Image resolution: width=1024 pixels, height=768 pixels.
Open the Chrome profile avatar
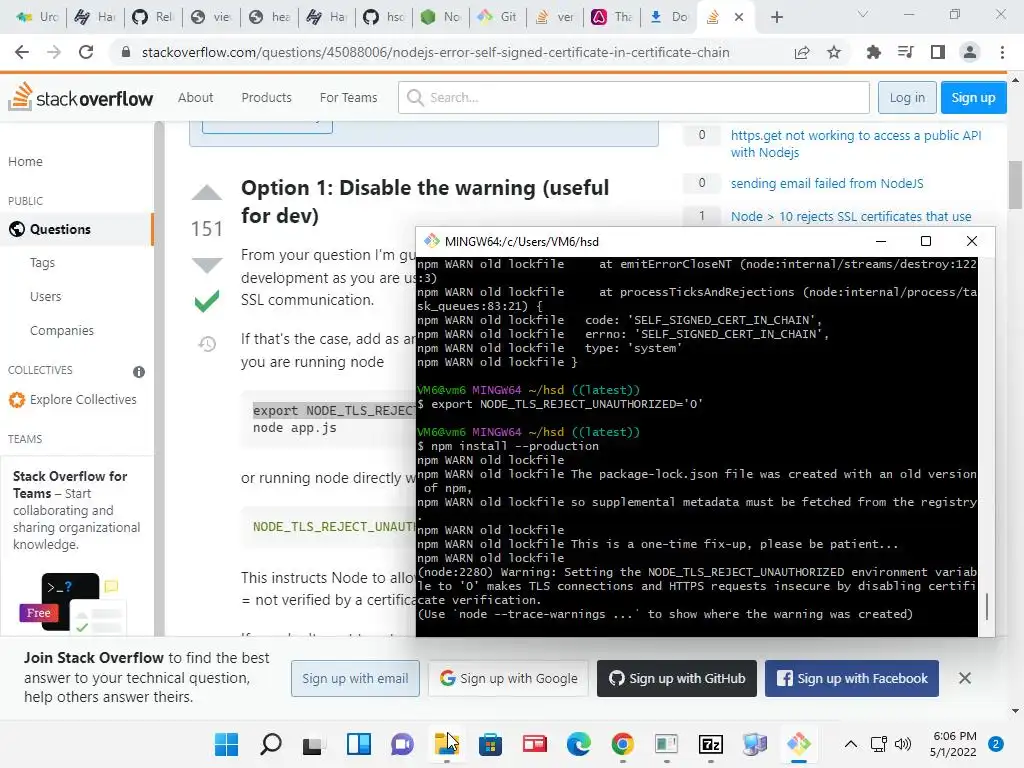(x=970, y=52)
